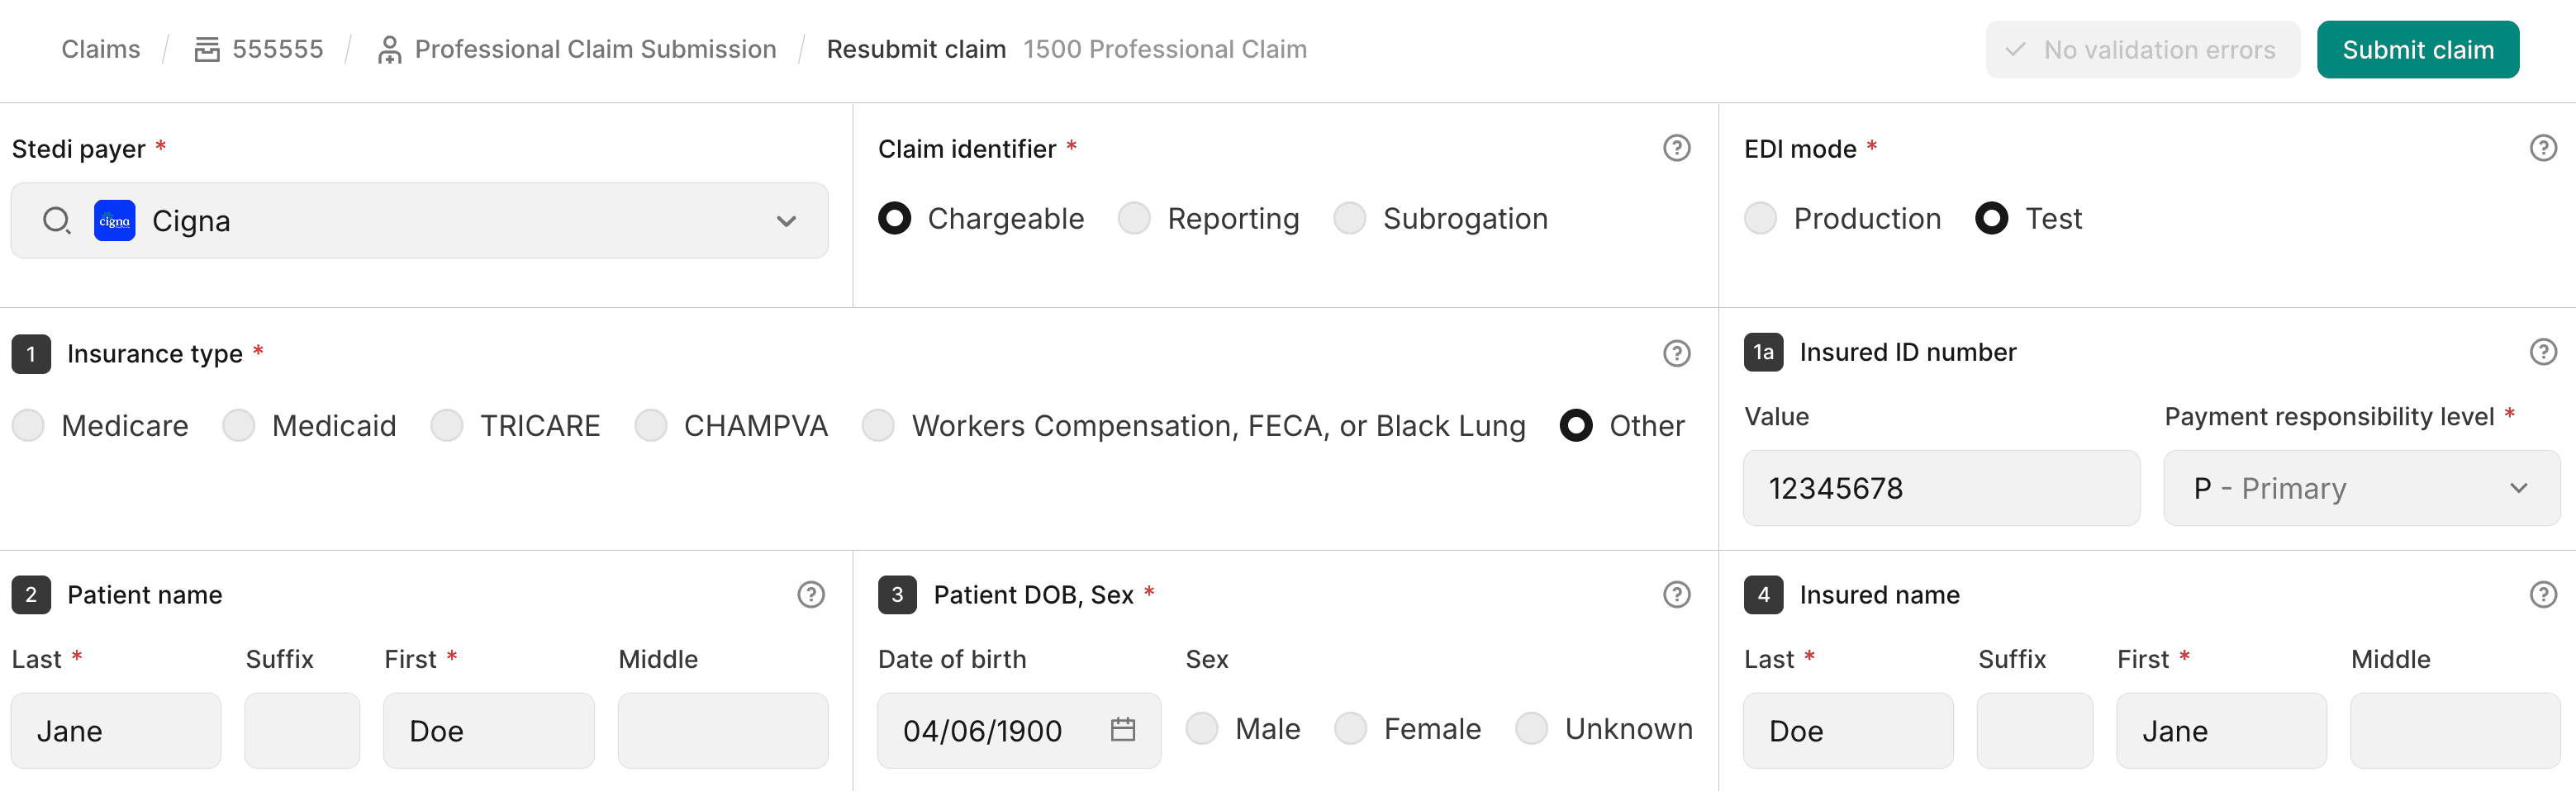The width and height of the screenshot is (2576, 791).
Task: Click the person icon beside Professional Claim Submission
Action: tap(390, 48)
